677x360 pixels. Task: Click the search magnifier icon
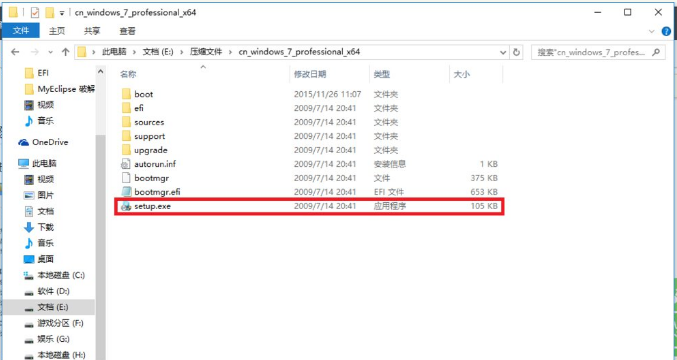[656, 52]
